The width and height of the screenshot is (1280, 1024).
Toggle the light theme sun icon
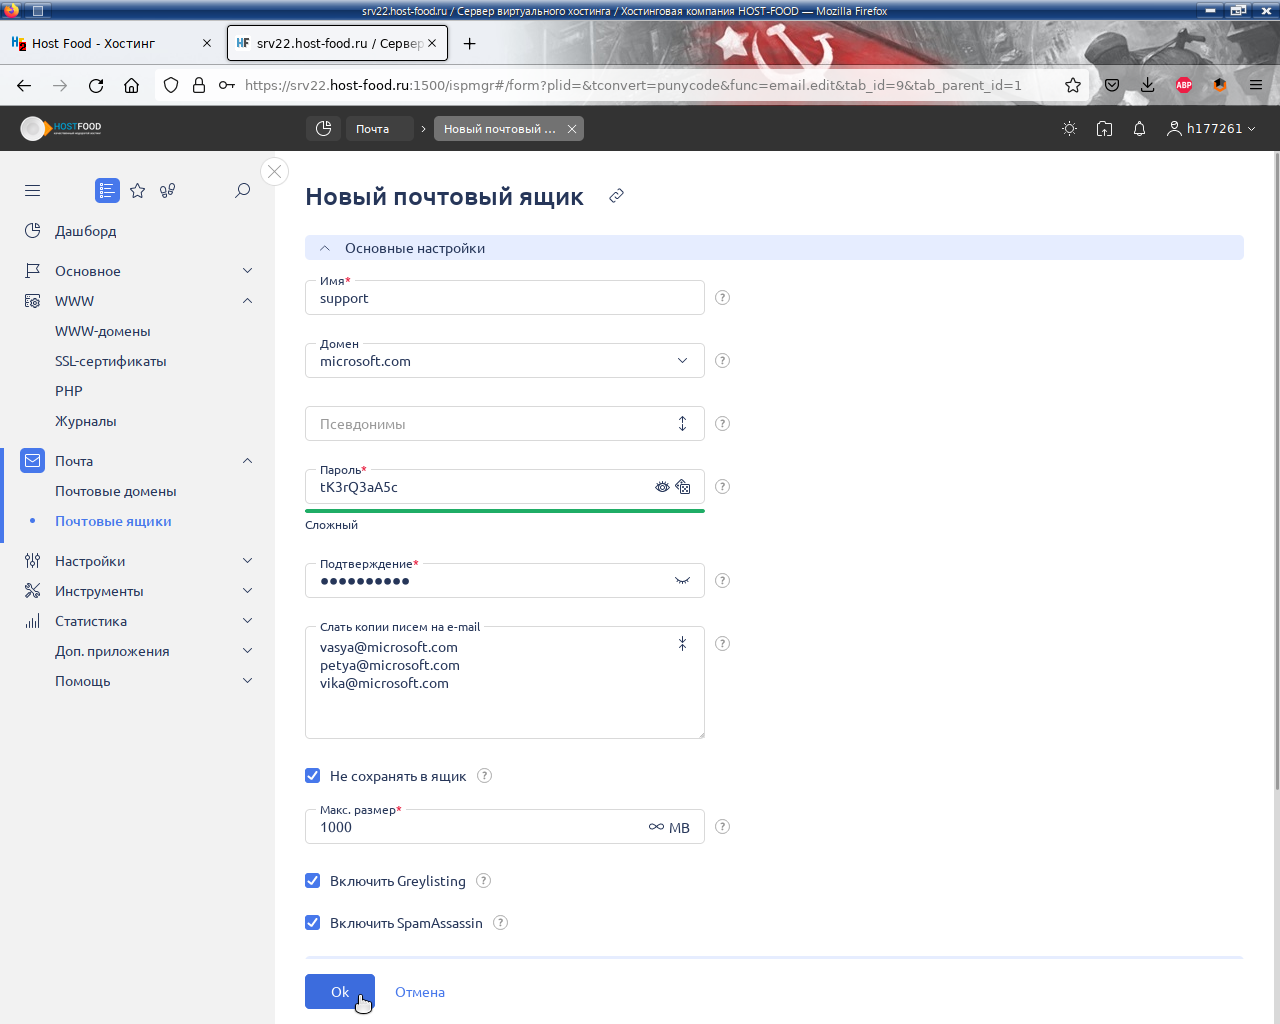[x=1069, y=129]
